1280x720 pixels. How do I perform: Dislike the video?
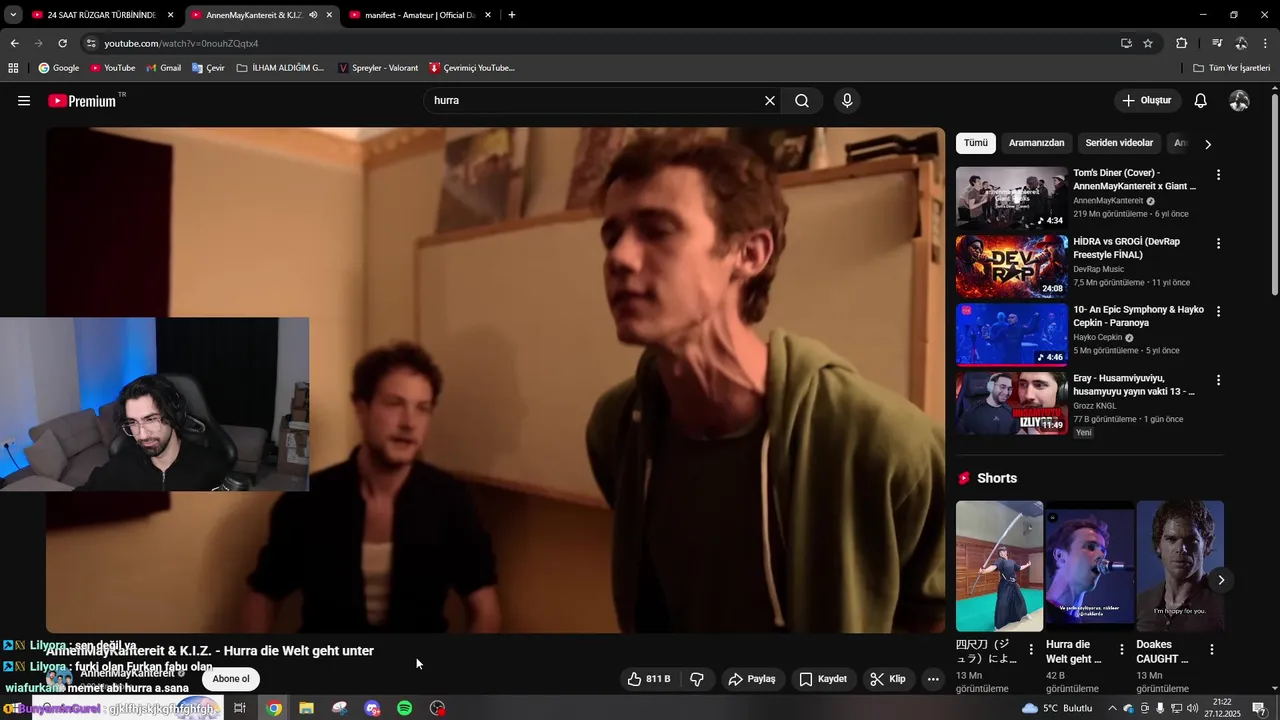(x=697, y=679)
